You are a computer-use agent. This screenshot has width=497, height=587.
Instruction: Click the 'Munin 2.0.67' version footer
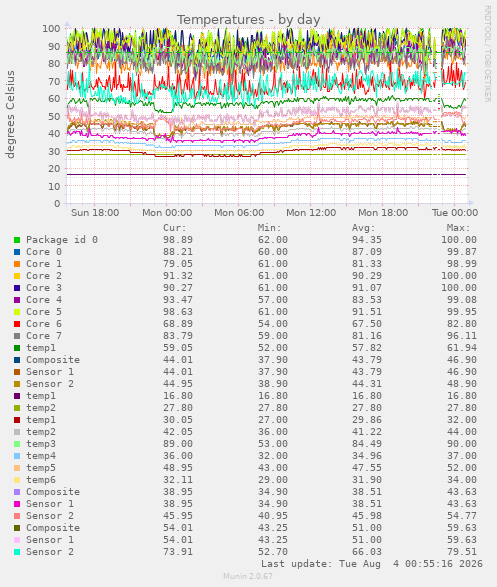point(248,576)
